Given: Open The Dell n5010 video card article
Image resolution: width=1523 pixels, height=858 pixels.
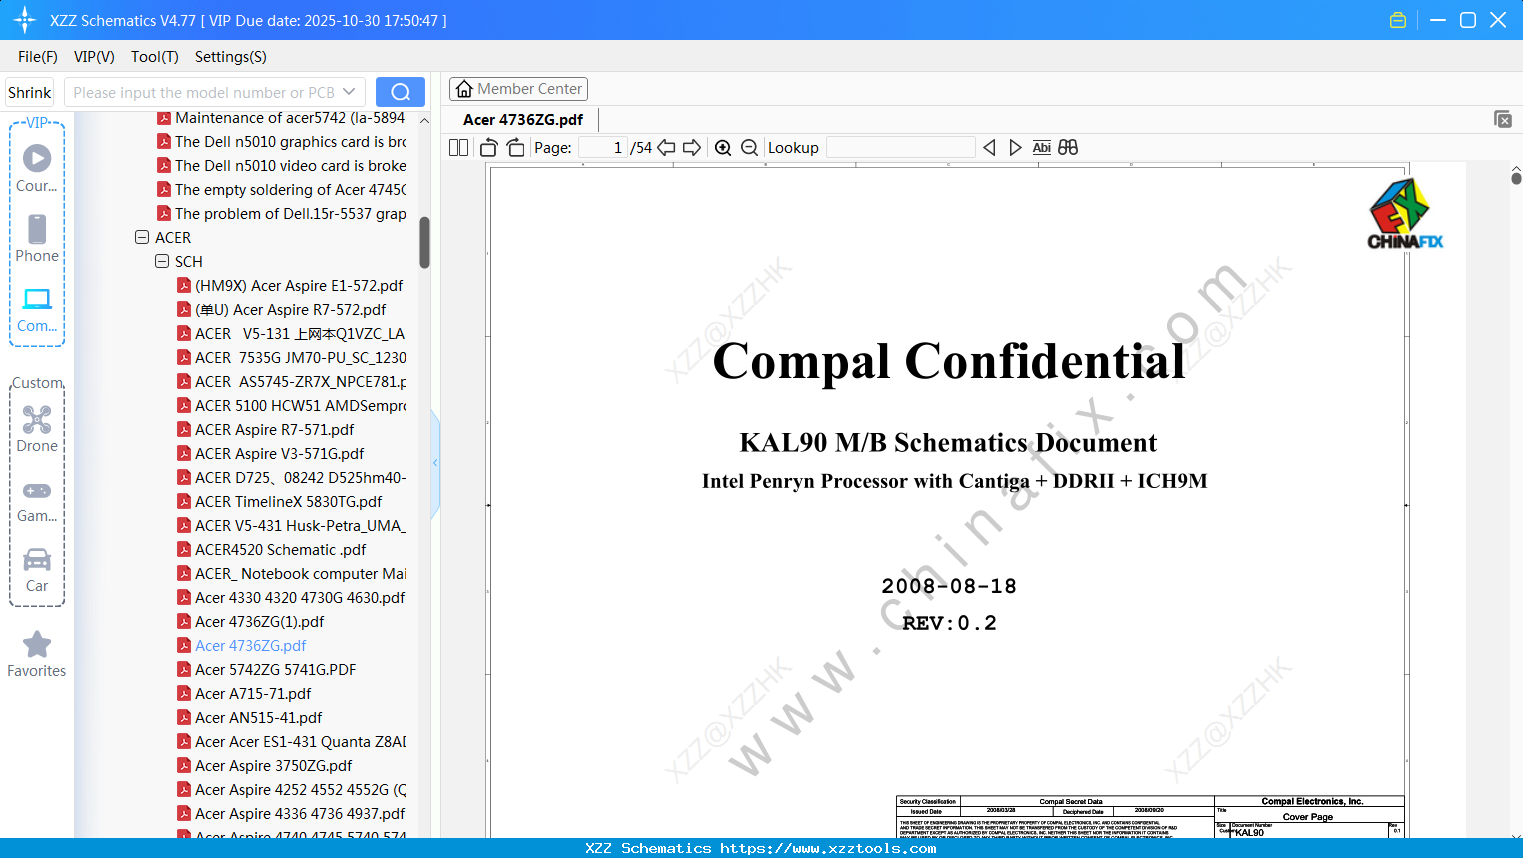Looking at the screenshot, I should (281, 166).
